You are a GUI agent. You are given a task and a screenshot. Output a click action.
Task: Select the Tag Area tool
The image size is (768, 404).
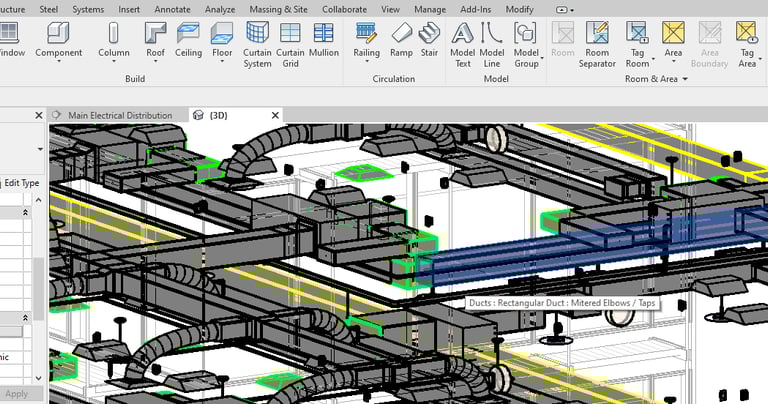click(x=747, y=45)
